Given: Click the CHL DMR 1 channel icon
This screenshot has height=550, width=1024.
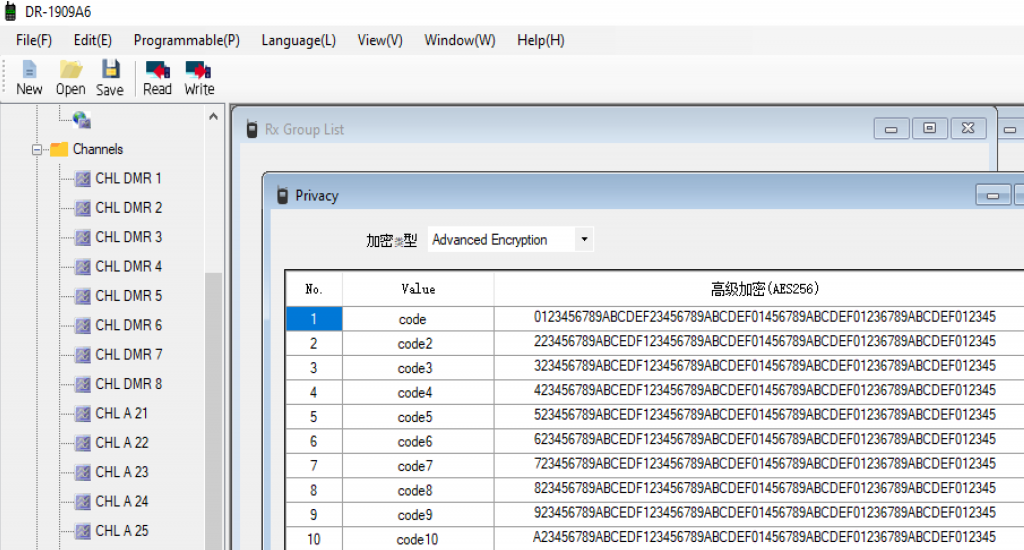Looking at the screenshot, I should [x=83, y=178].
